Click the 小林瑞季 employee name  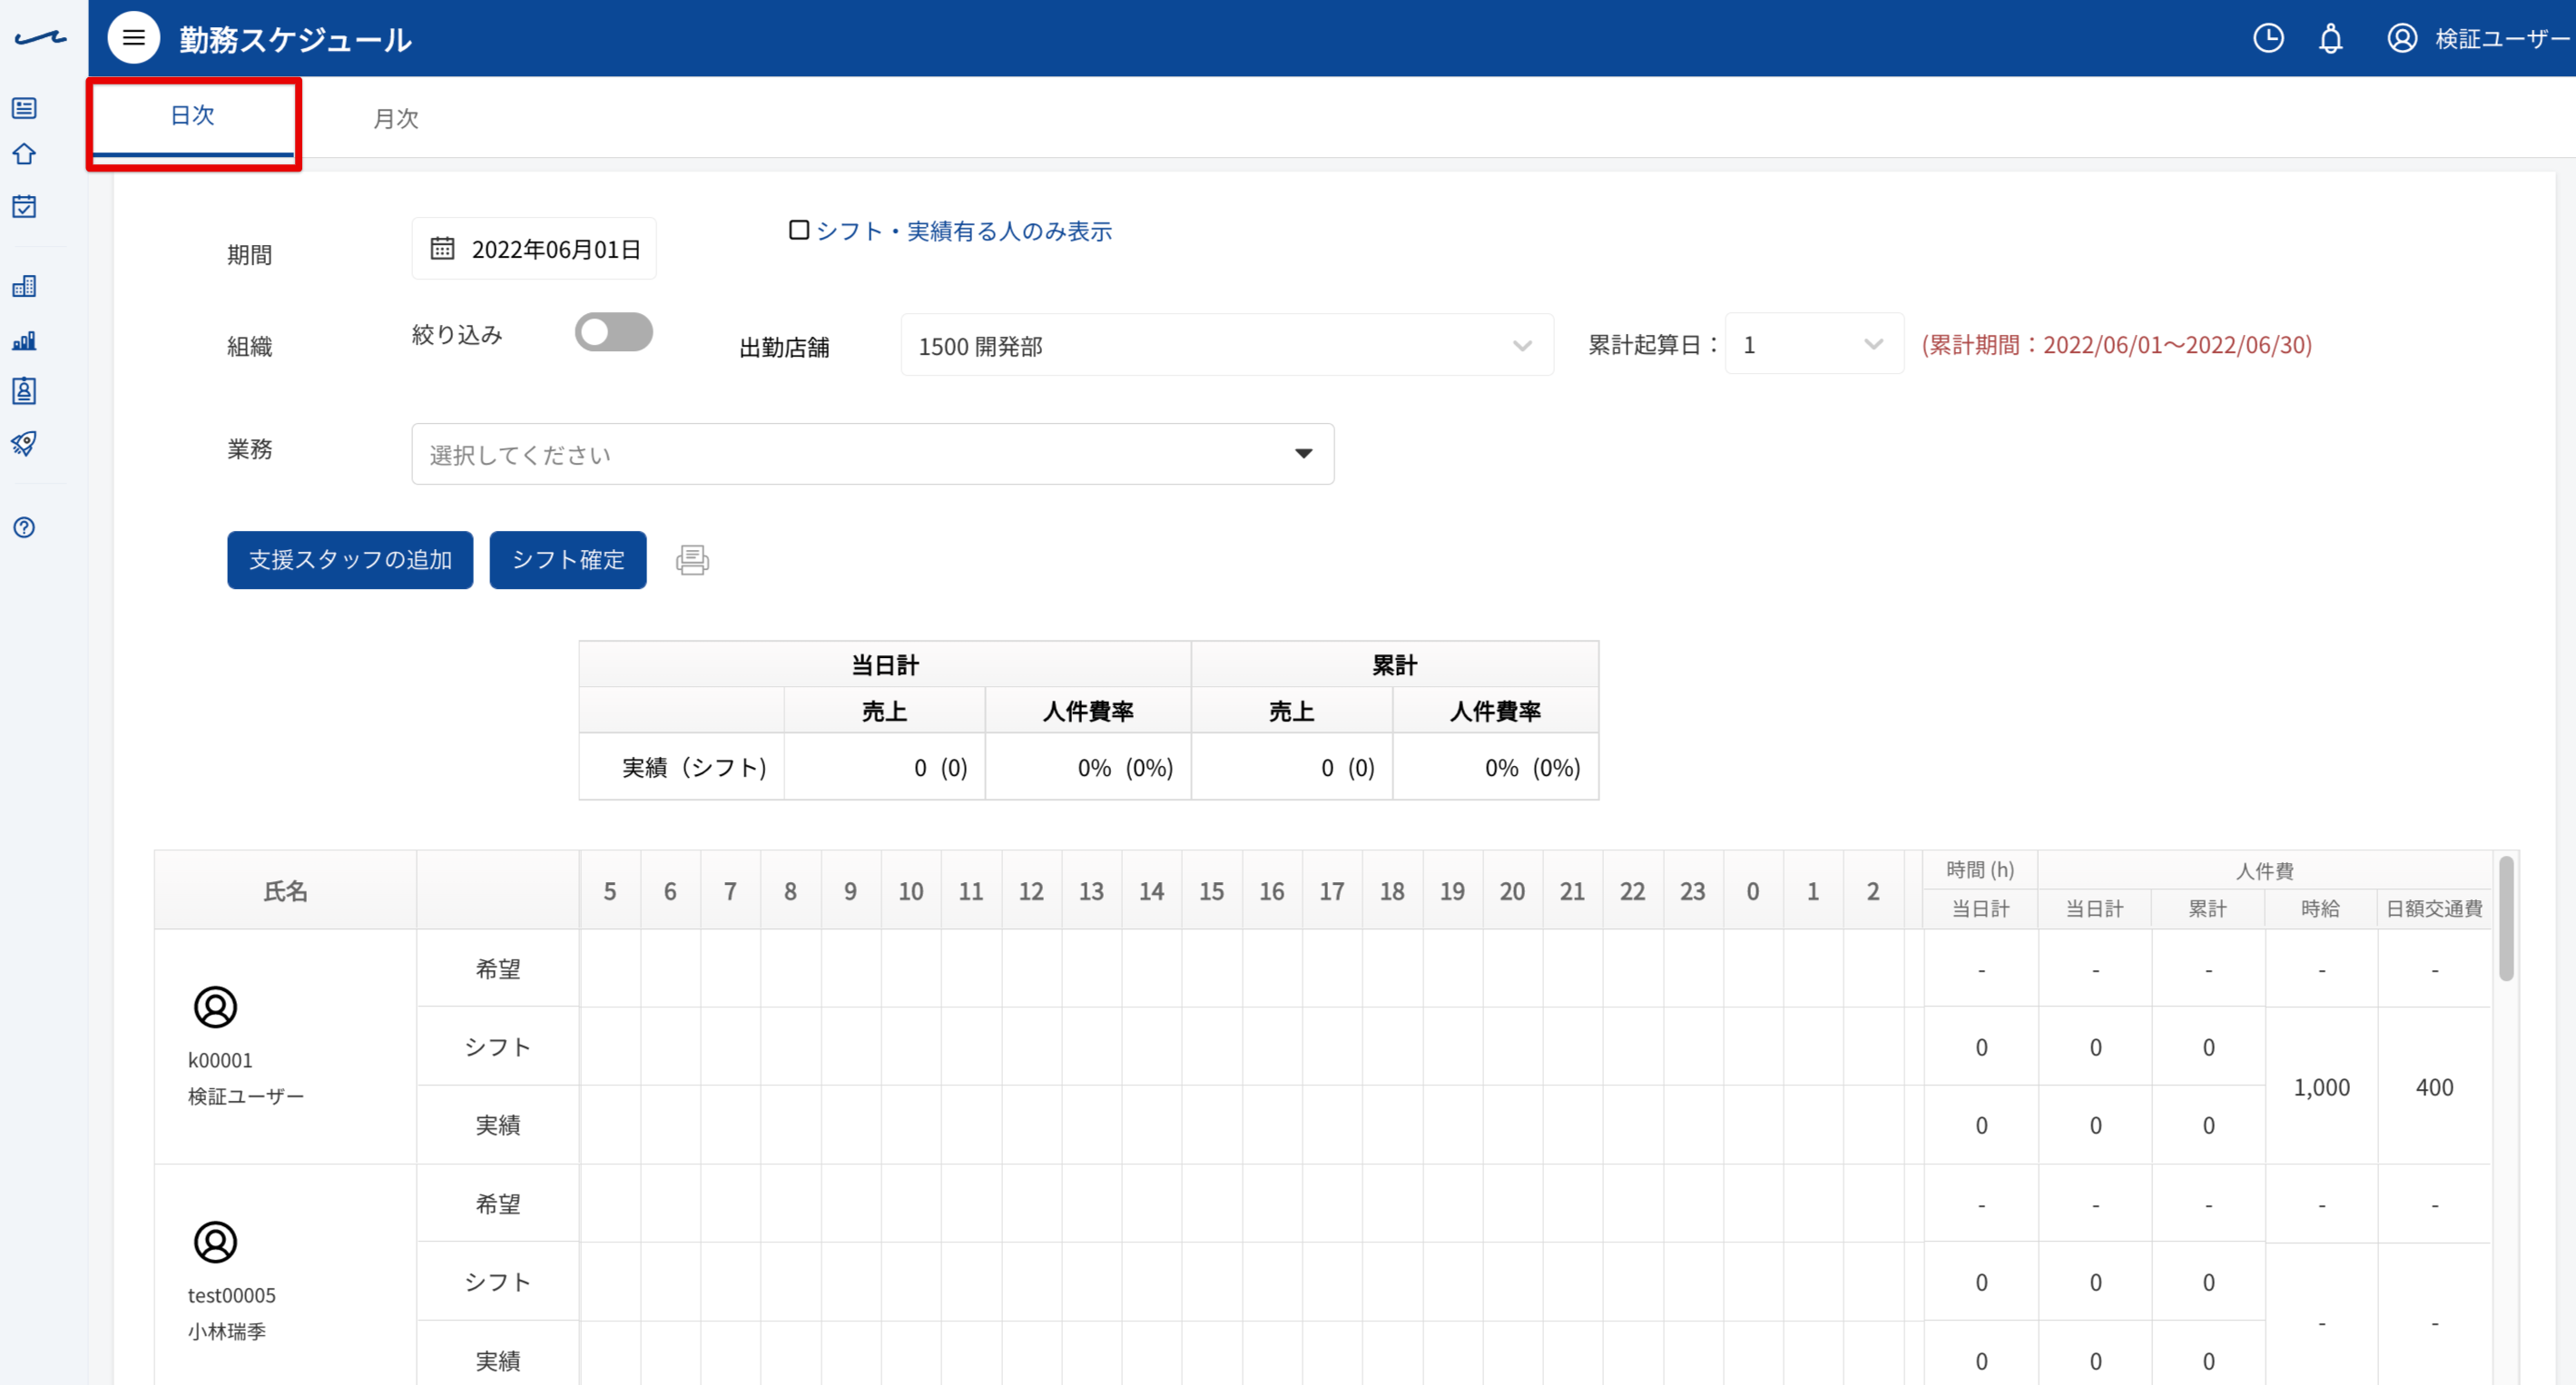click(x=227, y=1332)
